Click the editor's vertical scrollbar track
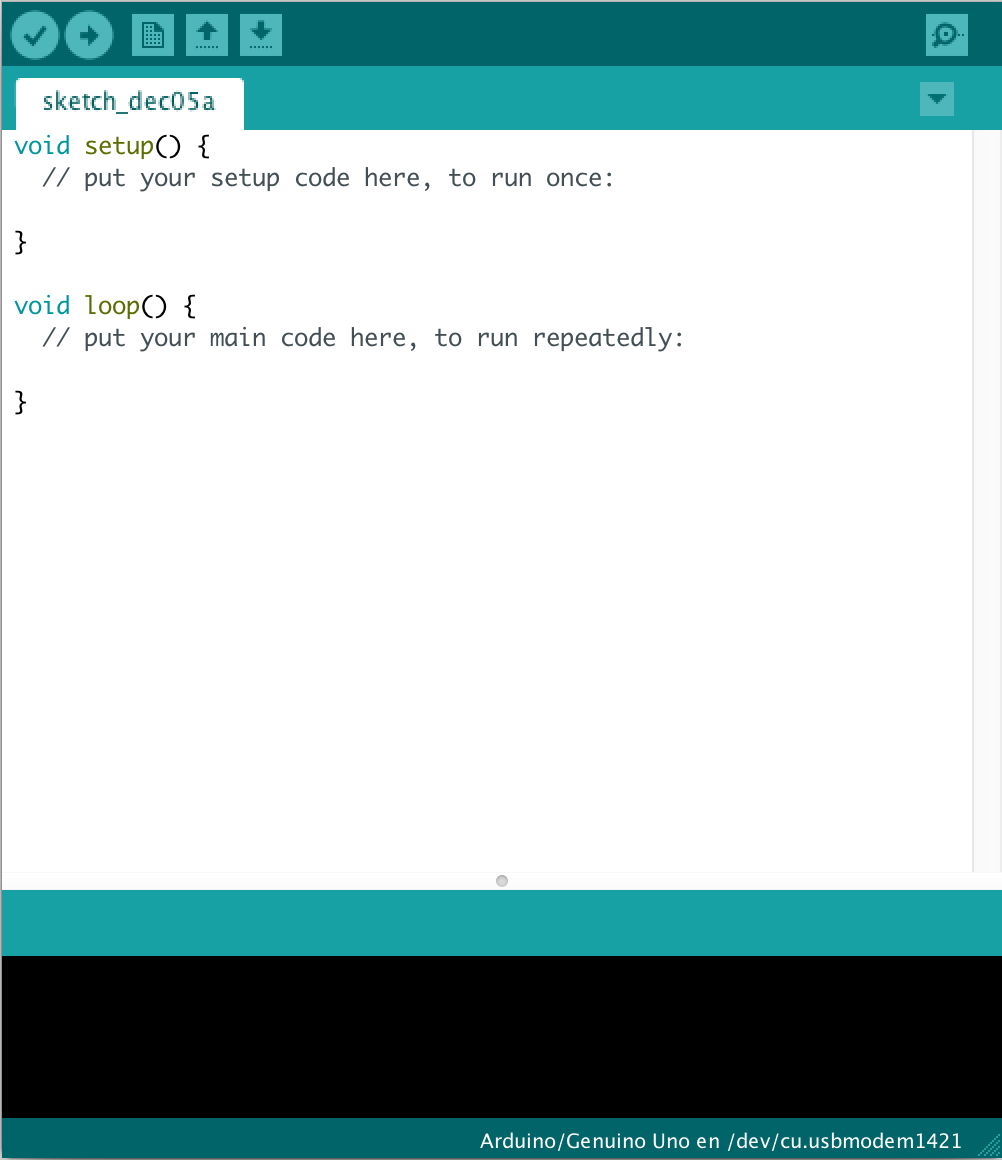Screen dimensions: 1002x1160 pyautogui.click(x=986, y=501)
